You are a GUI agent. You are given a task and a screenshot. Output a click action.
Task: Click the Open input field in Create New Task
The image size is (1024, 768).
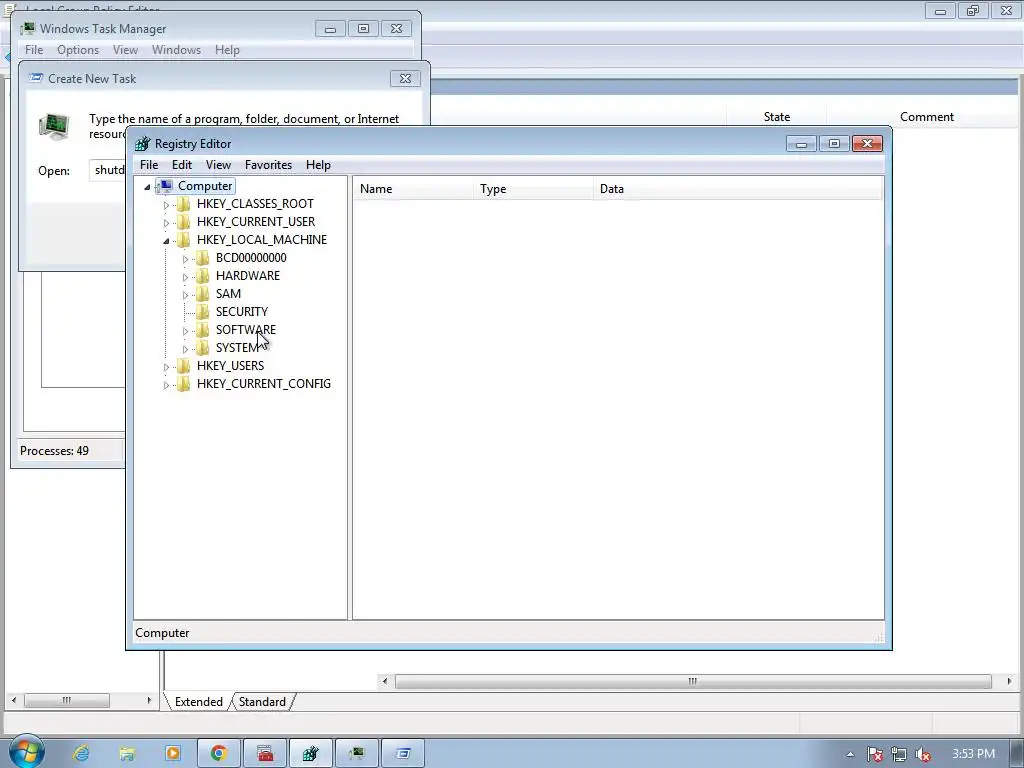click(x=107, y=170)
